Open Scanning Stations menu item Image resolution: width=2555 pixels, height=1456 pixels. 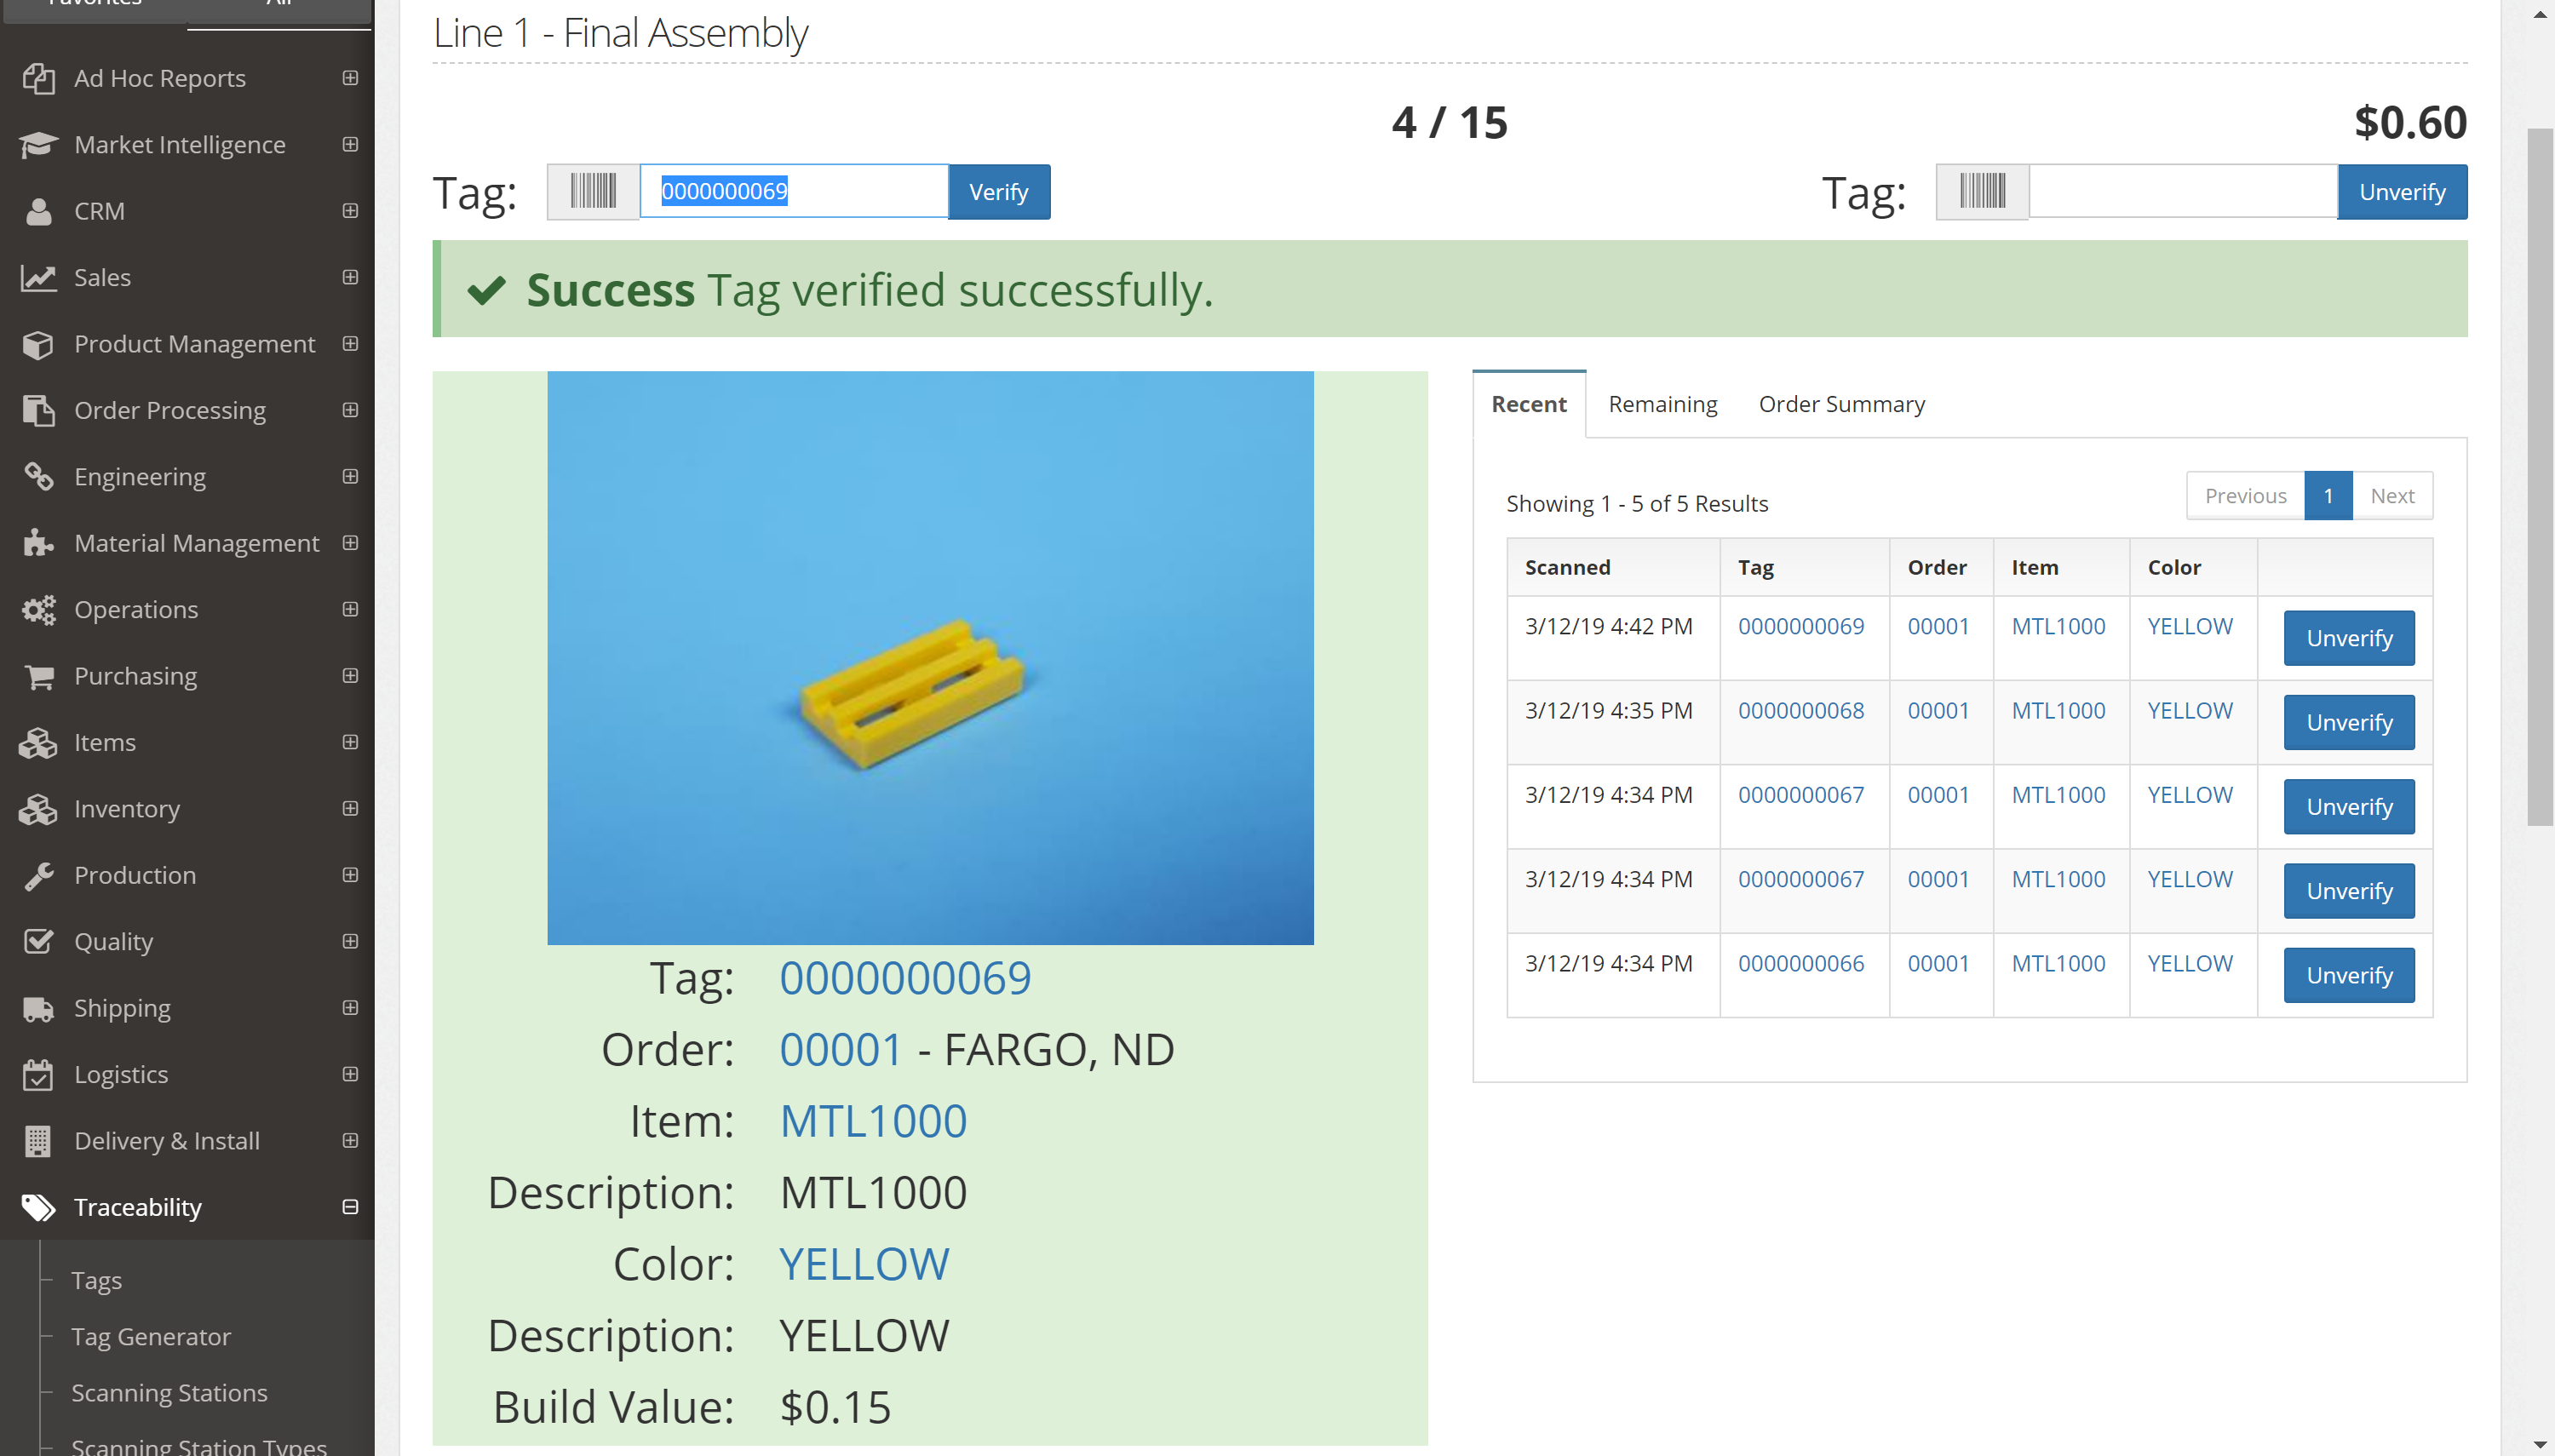[169, 1392]
